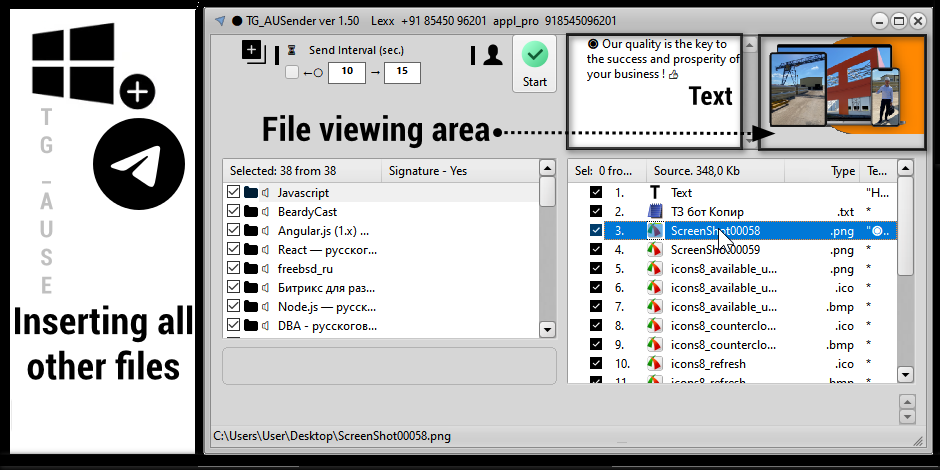Click the image icon of ScreenShot00058

point(655,231)
